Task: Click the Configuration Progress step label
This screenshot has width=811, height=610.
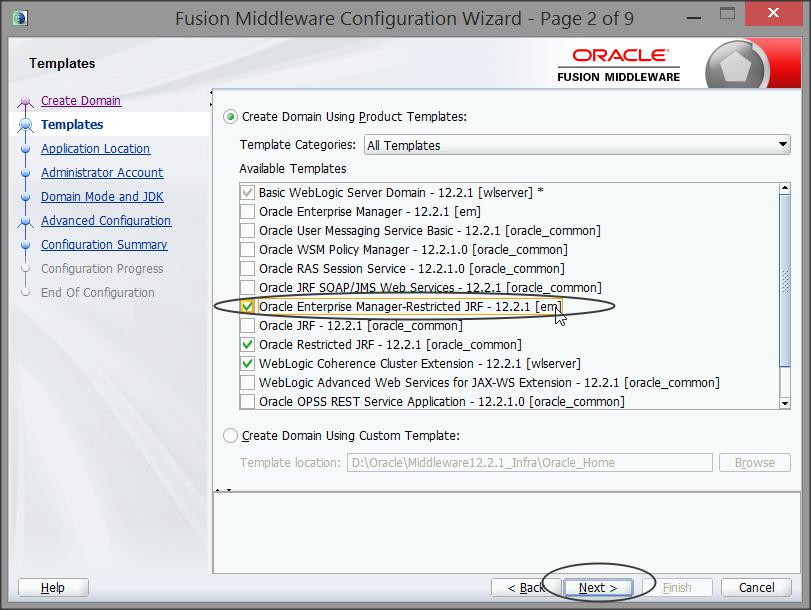Action: pos(102,269)
